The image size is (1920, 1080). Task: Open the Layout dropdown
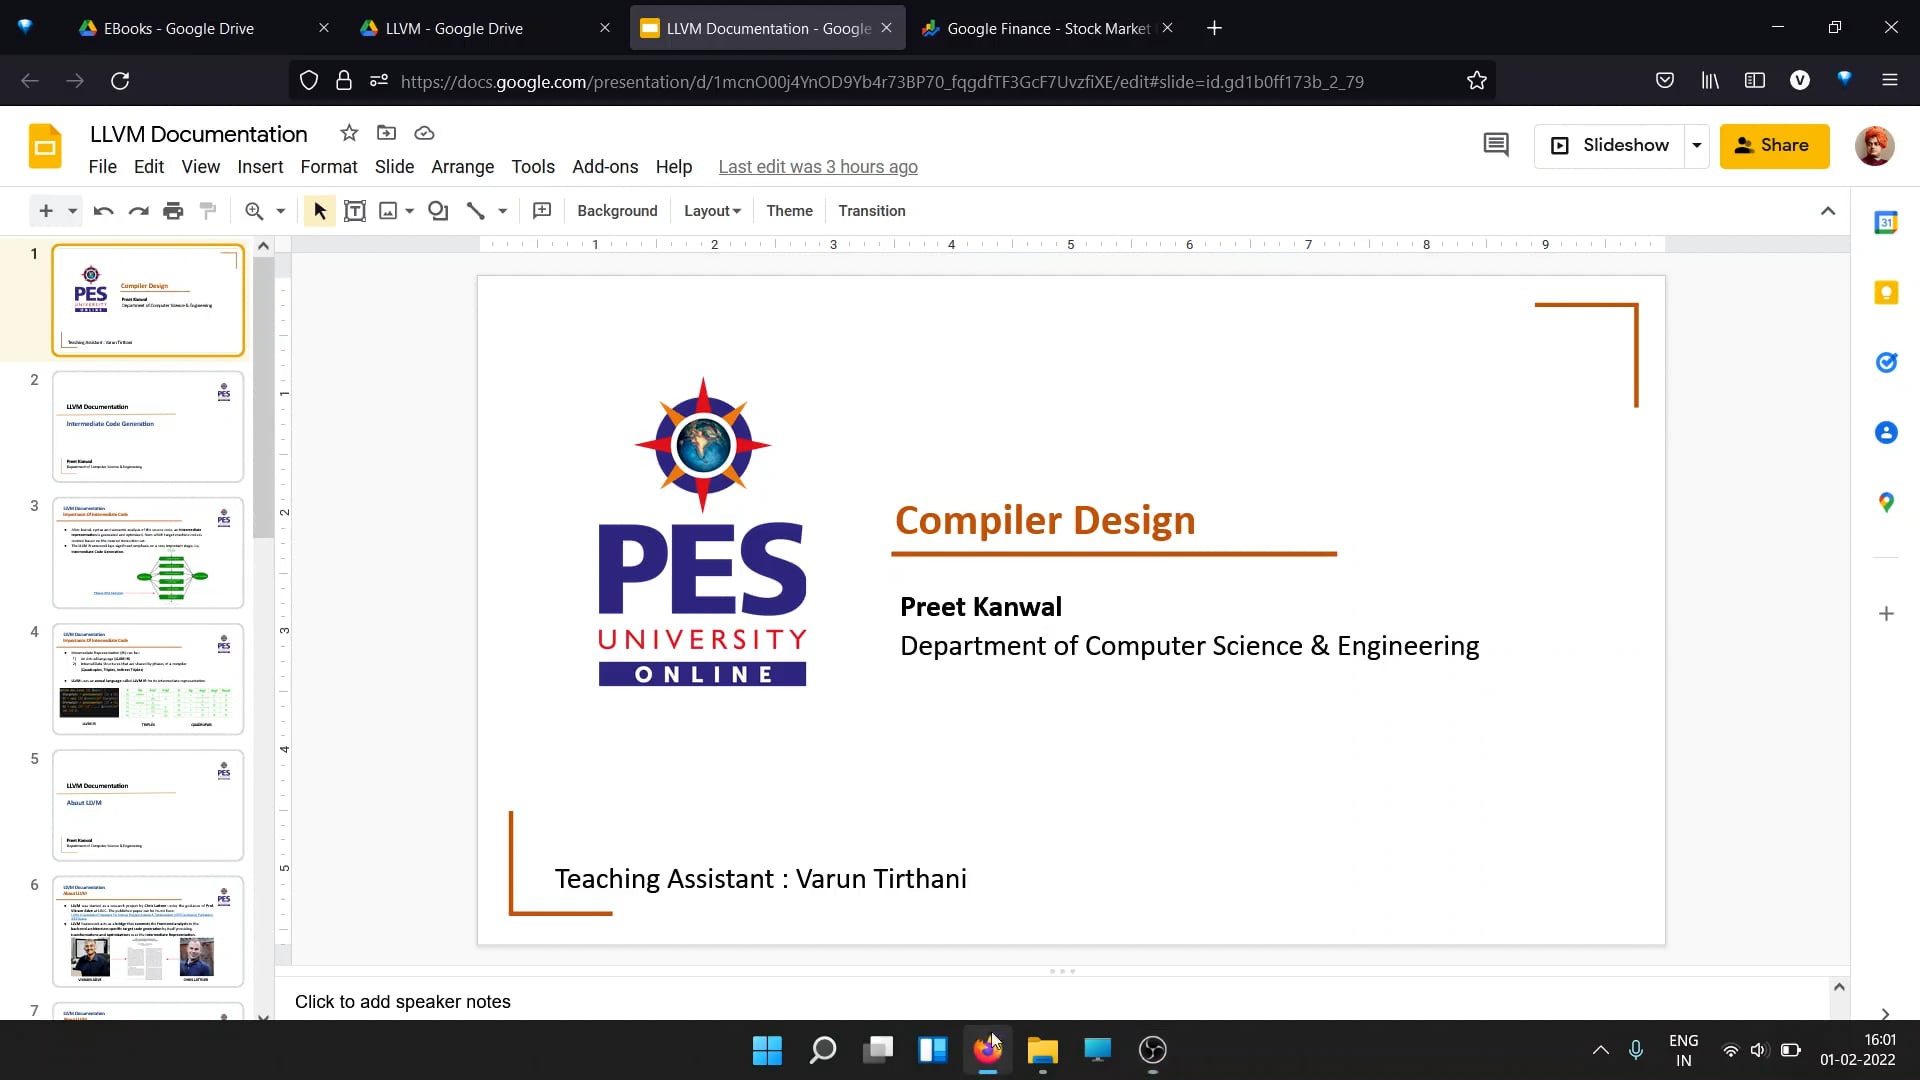click(712, 211)
